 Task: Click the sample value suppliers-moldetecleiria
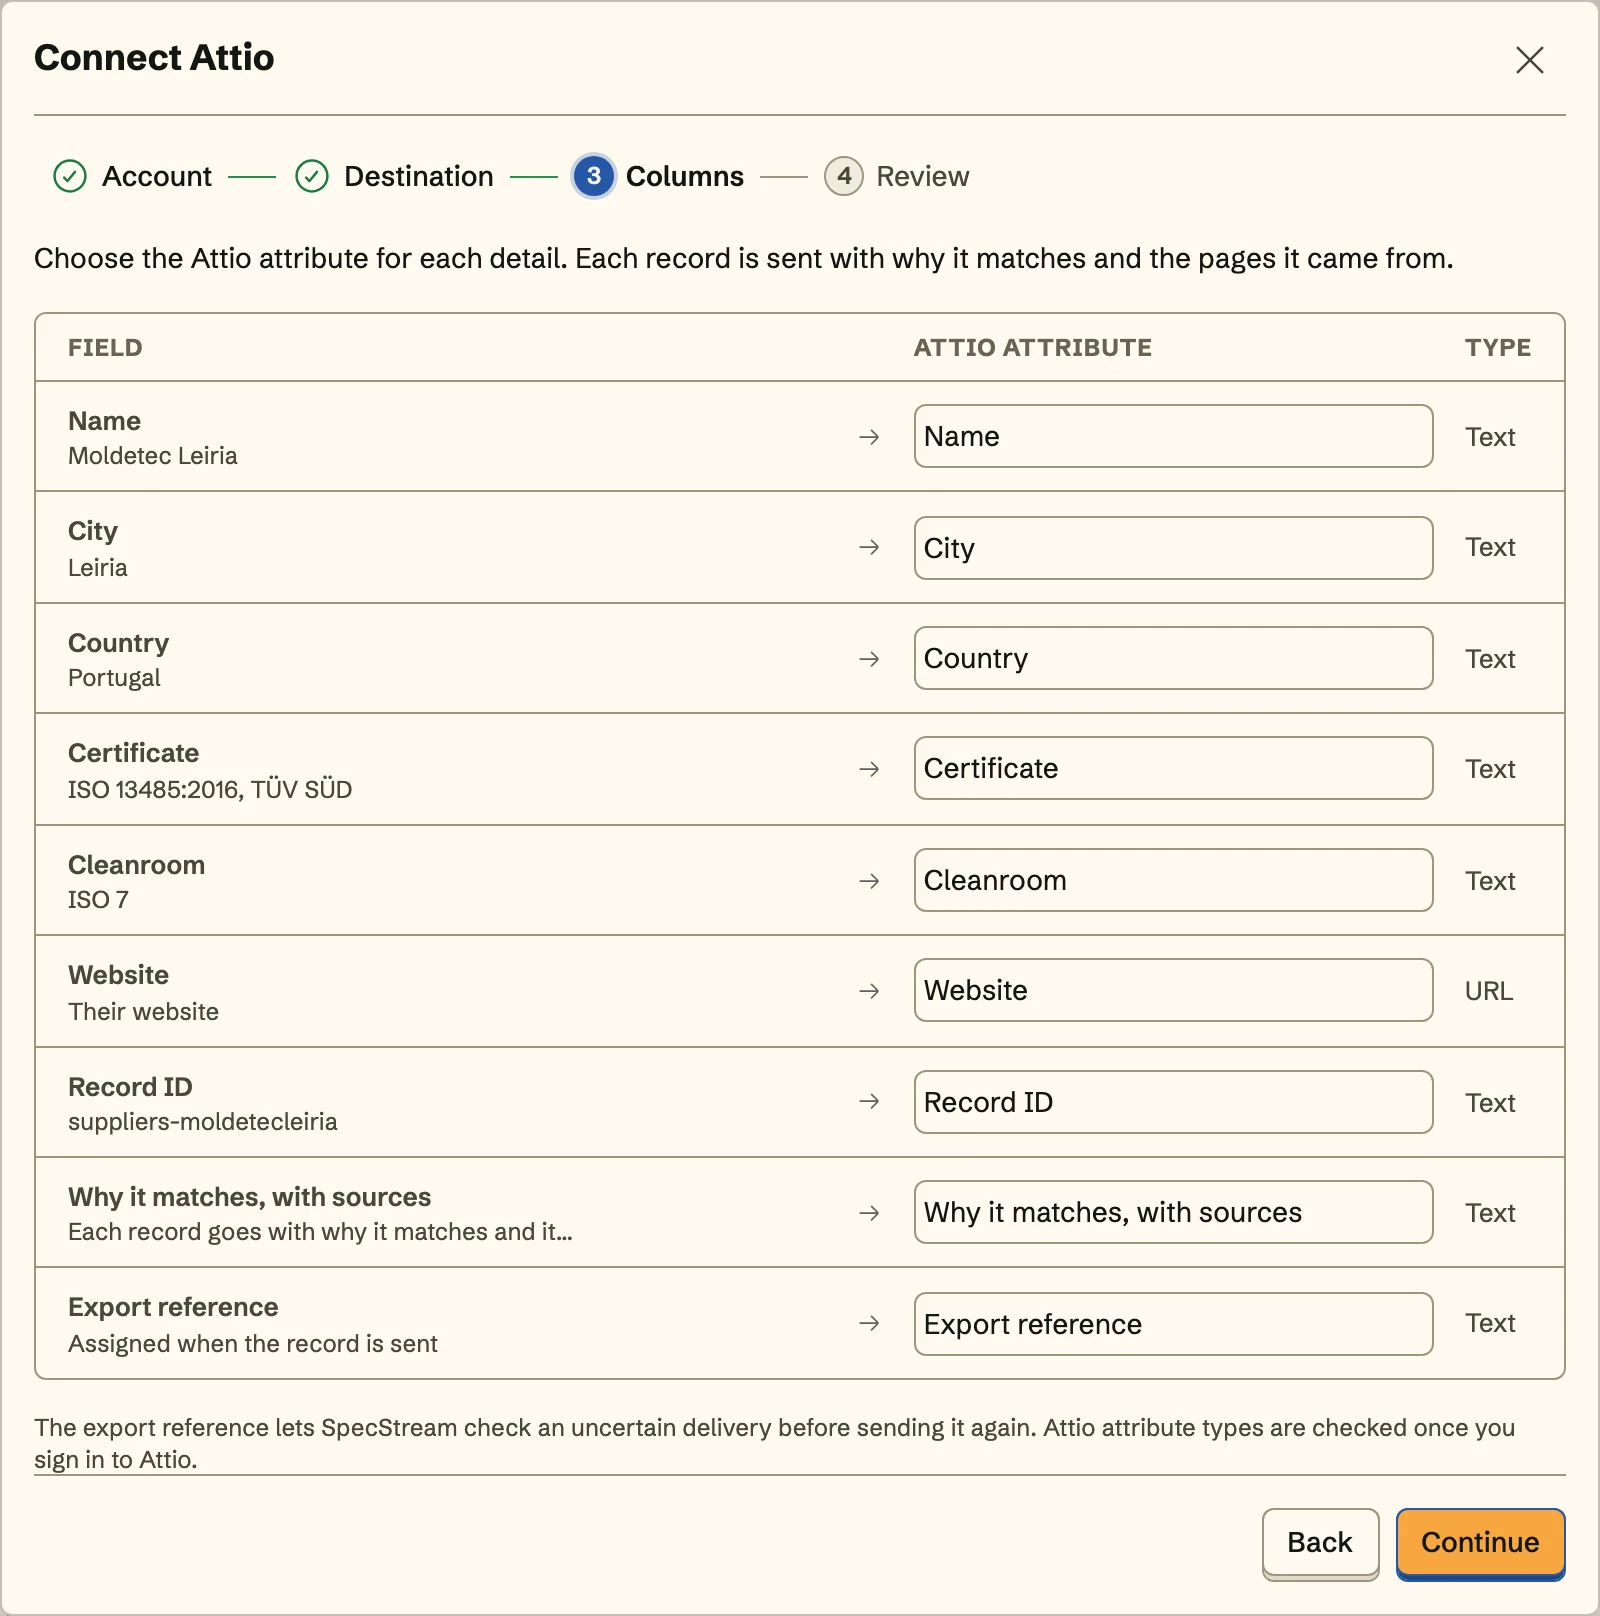pos(203,1122)
